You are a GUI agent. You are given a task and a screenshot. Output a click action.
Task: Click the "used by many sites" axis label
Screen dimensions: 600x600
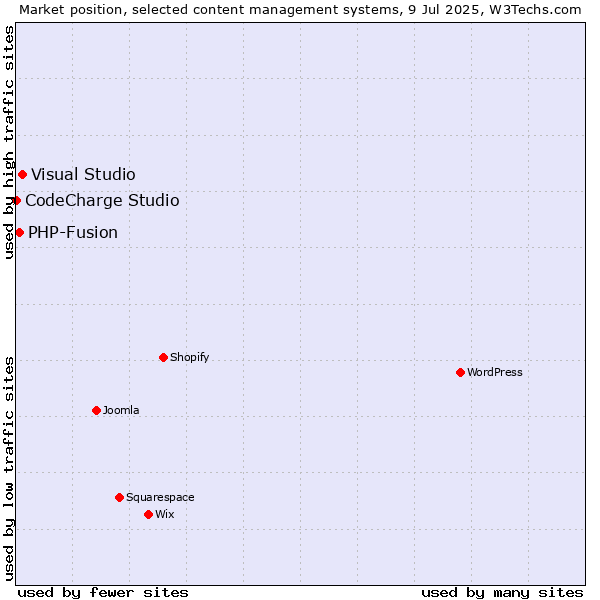click(x=502, y=593)
